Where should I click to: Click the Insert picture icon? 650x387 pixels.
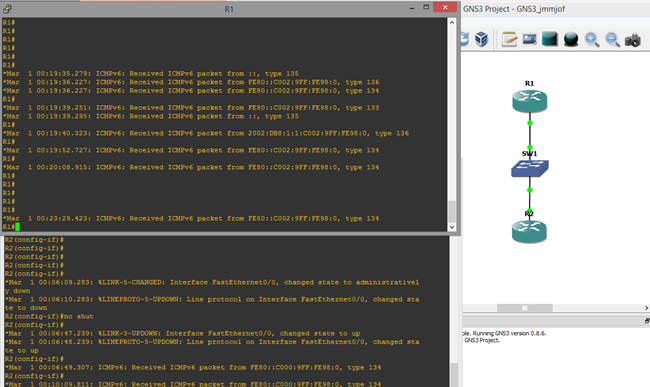pos(530,39)
